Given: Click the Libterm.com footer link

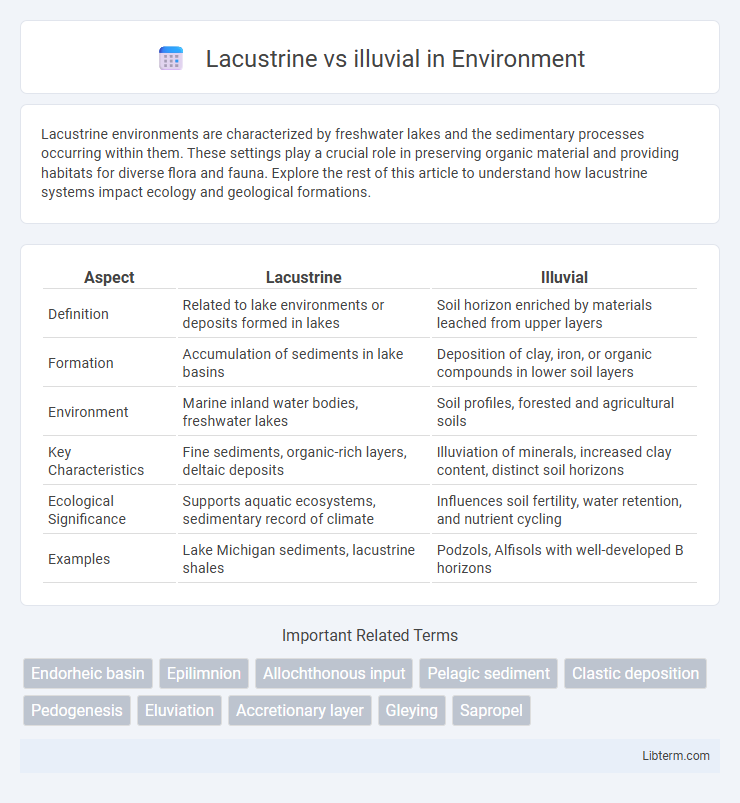Looking at the screenshot, I should [675, 755].
